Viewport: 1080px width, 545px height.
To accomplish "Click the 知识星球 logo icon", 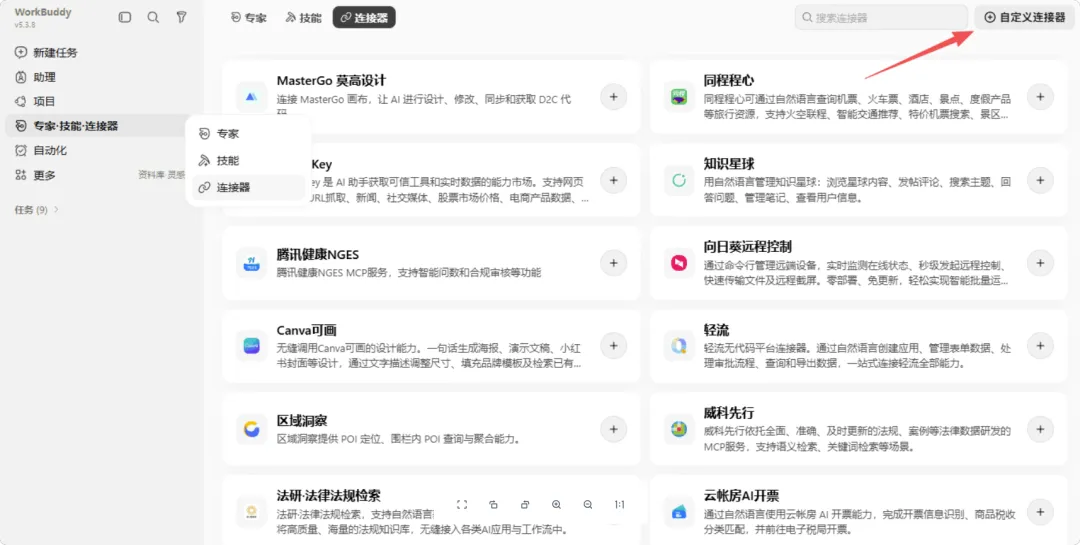I will click(679, 180).
